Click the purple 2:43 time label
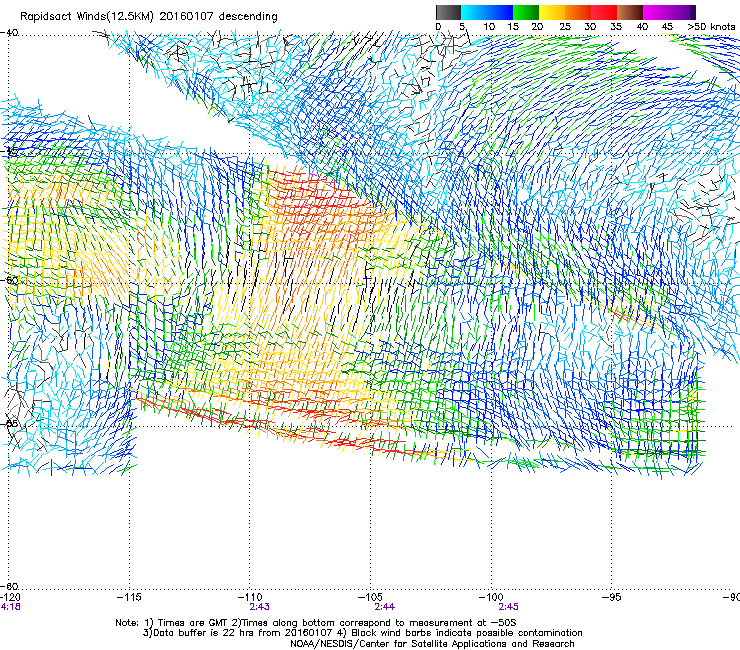 [259, 607]
